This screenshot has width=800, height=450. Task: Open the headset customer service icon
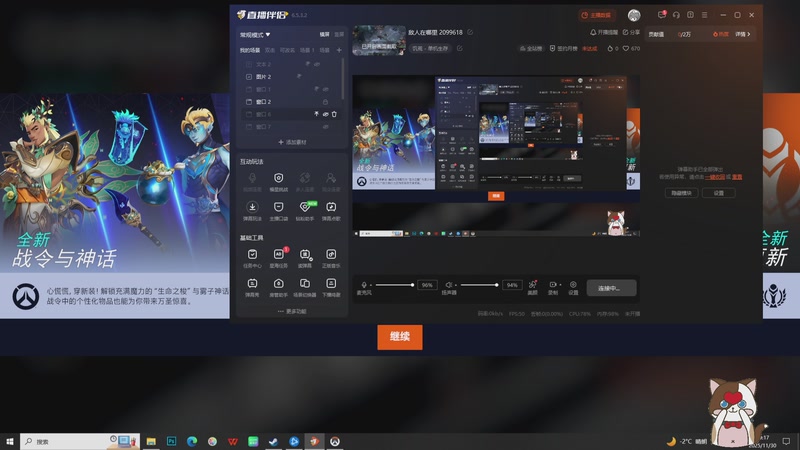click(676, 15)
